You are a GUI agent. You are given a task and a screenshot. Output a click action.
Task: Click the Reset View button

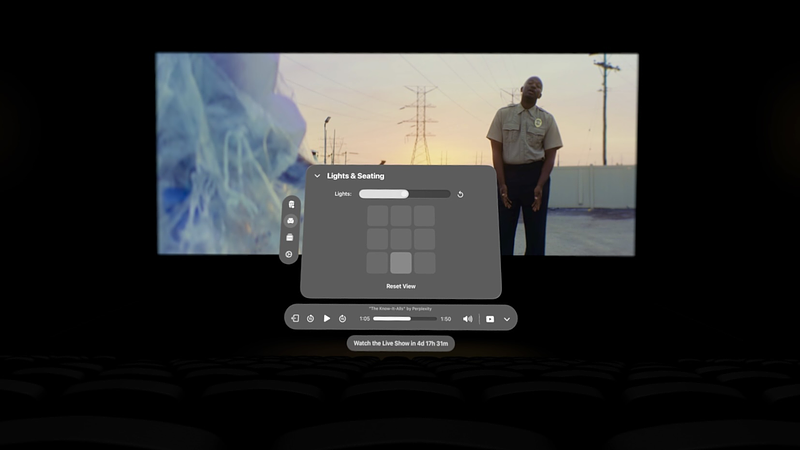click(x=401, y=286)
